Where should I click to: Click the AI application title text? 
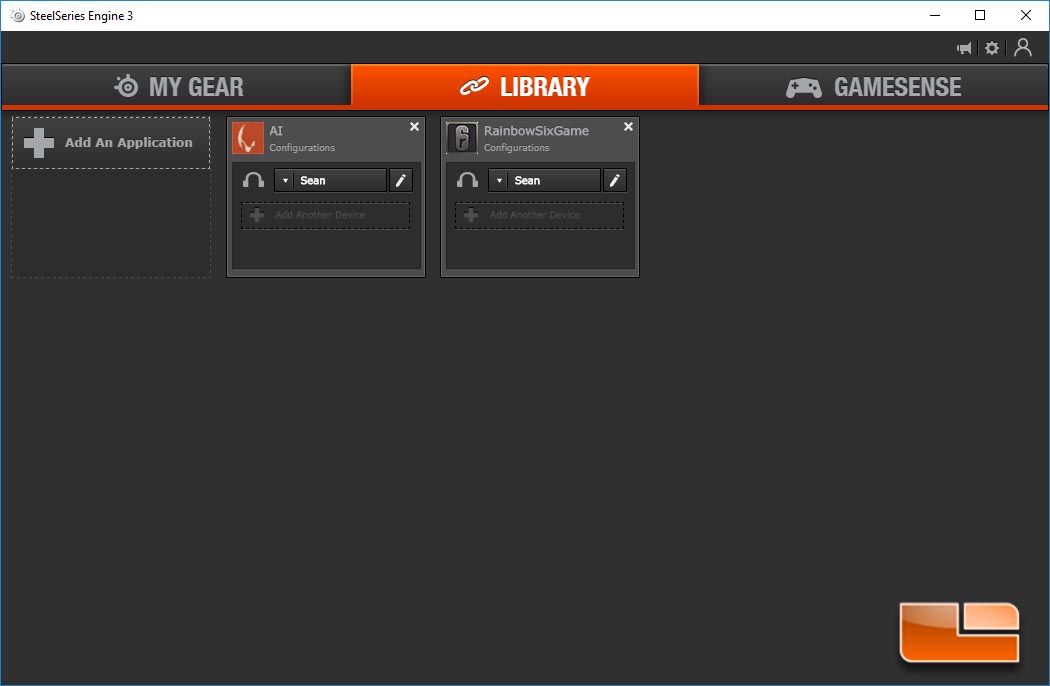pyautogui.click(x=276, y=131)
